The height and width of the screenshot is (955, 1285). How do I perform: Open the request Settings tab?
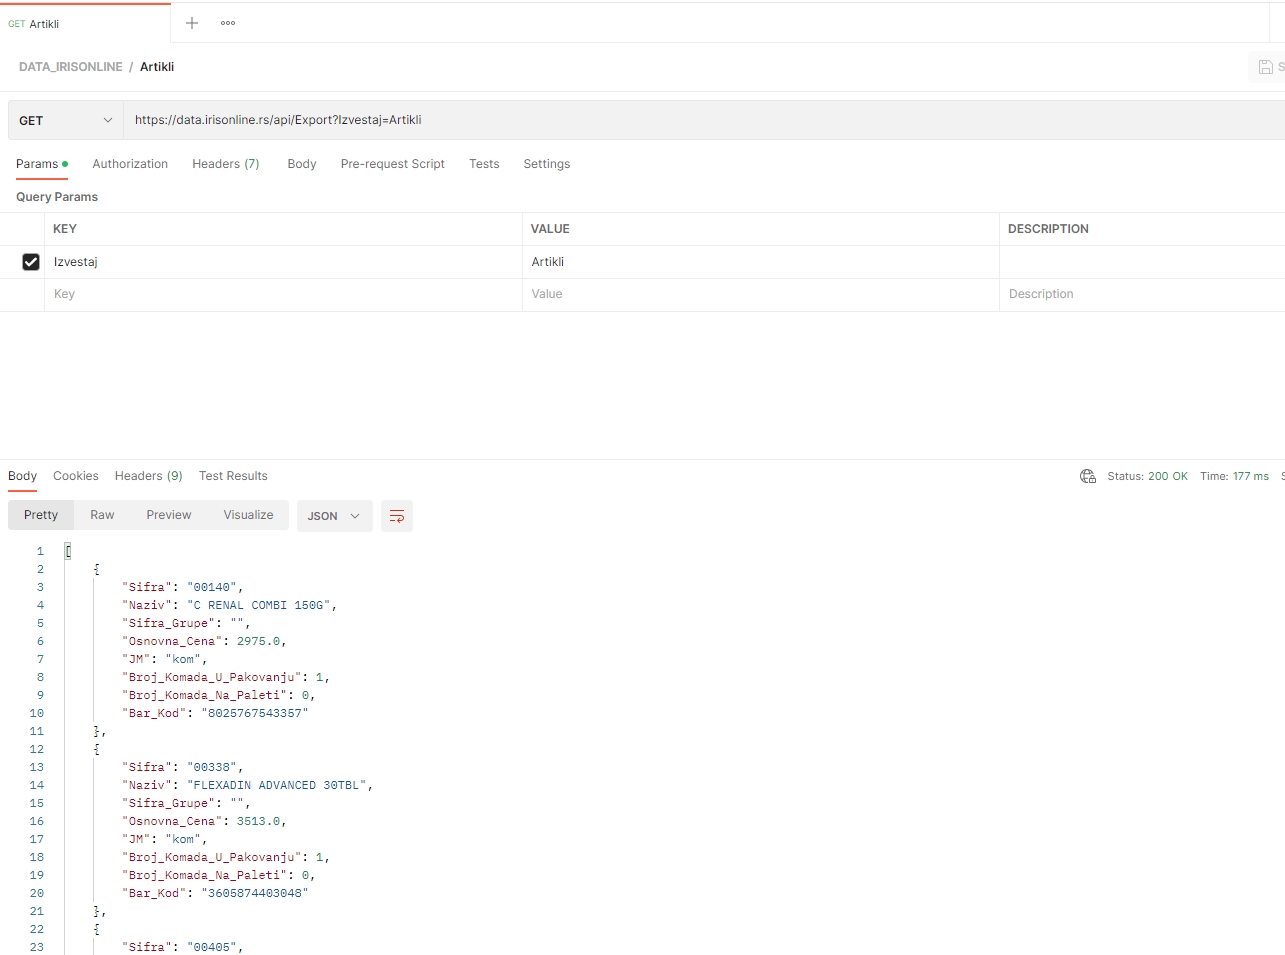coord(546,164)
